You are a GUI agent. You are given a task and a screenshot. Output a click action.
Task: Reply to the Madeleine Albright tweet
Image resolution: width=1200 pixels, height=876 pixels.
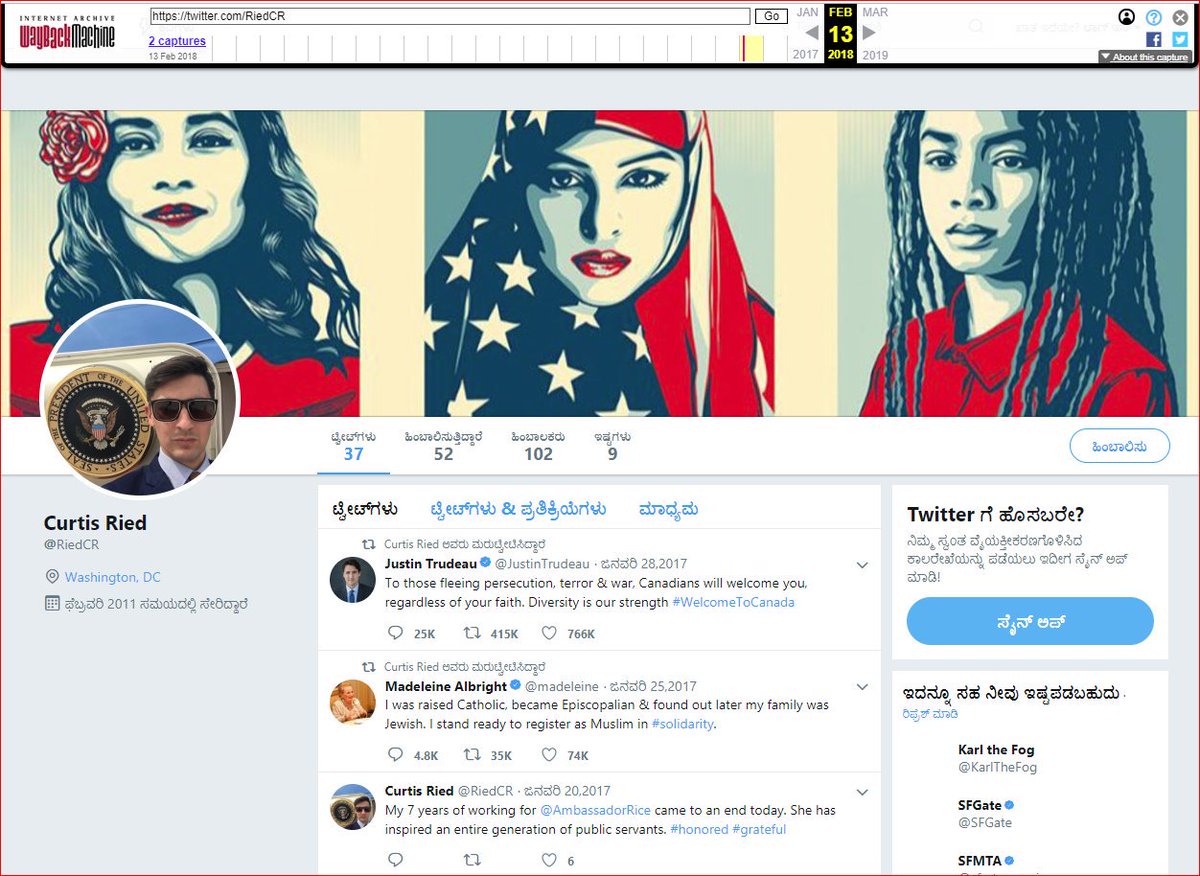tap(395, 755)
